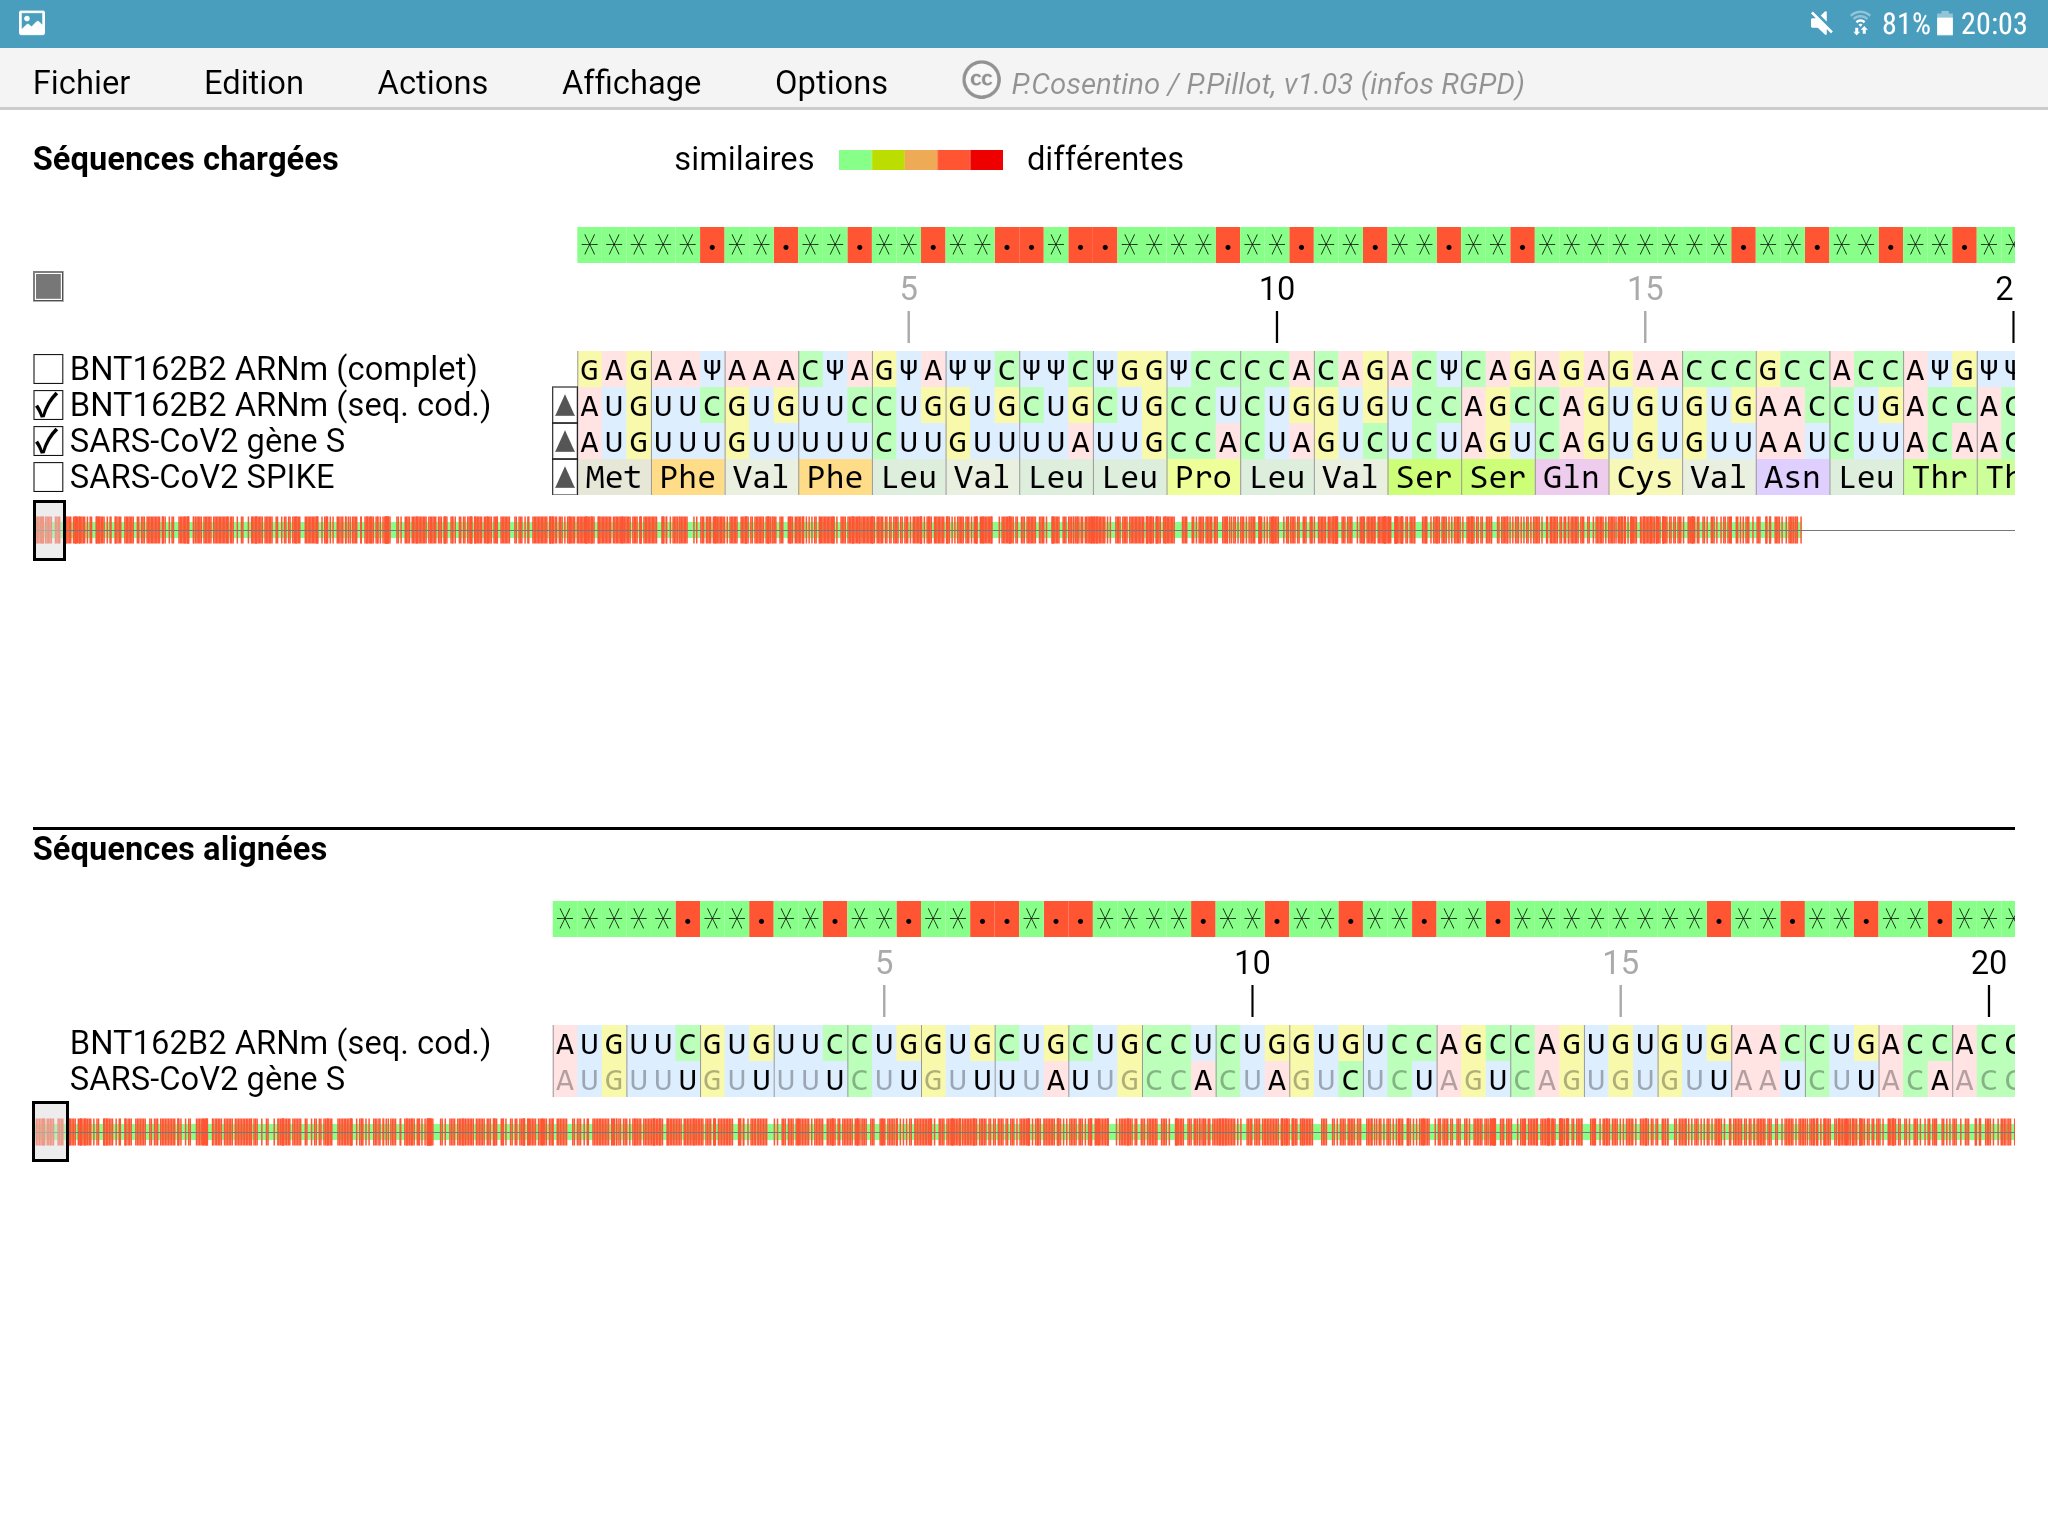Tap the battery icon in the status bar
2048x1536 pixels.
1944,23
